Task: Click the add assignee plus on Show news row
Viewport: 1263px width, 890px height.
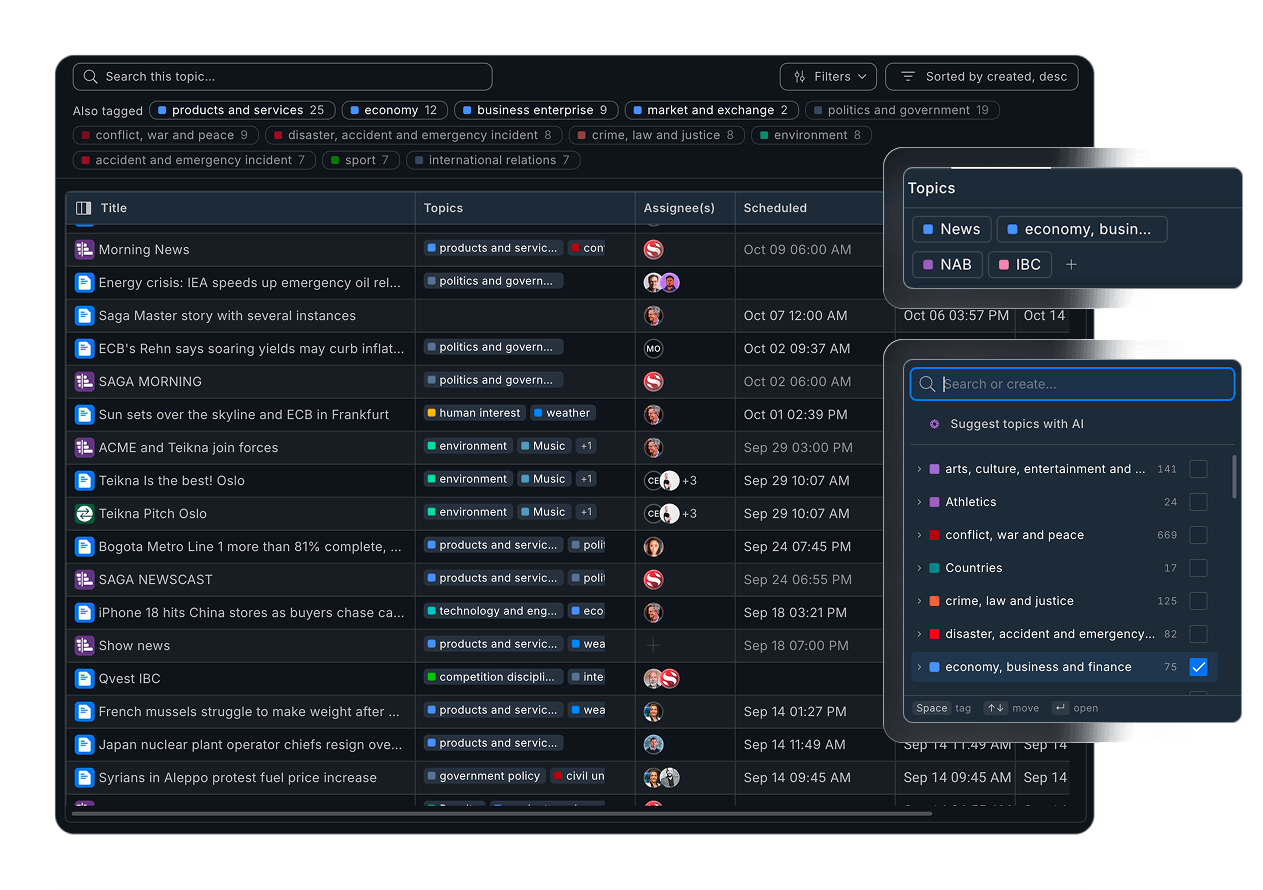Action: [654, 646]
